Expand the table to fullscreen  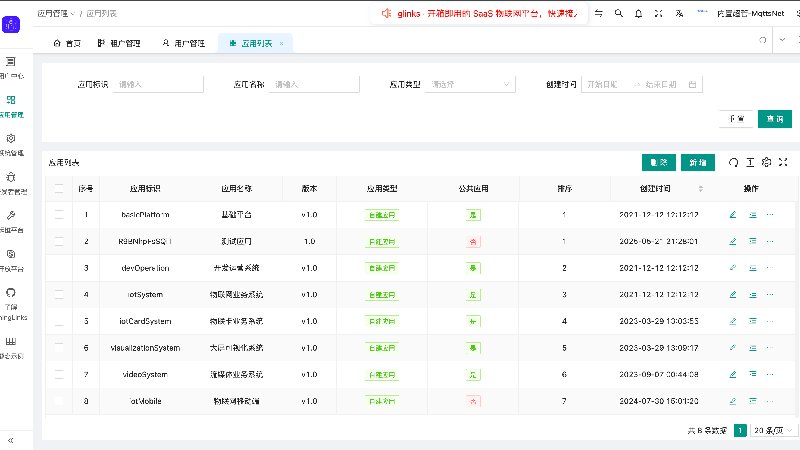pos(783,162)
